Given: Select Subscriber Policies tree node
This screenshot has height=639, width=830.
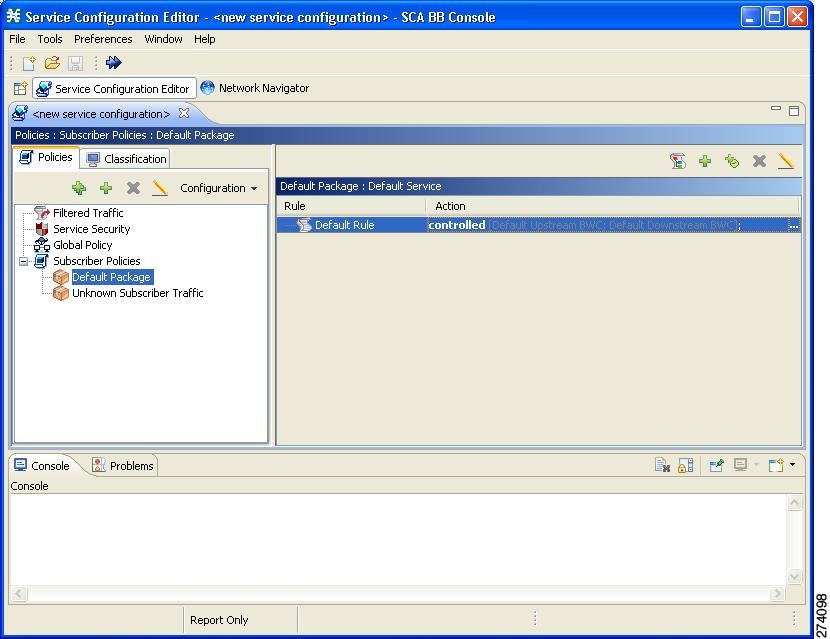Looking at the screenshot, I should (96, 261).
